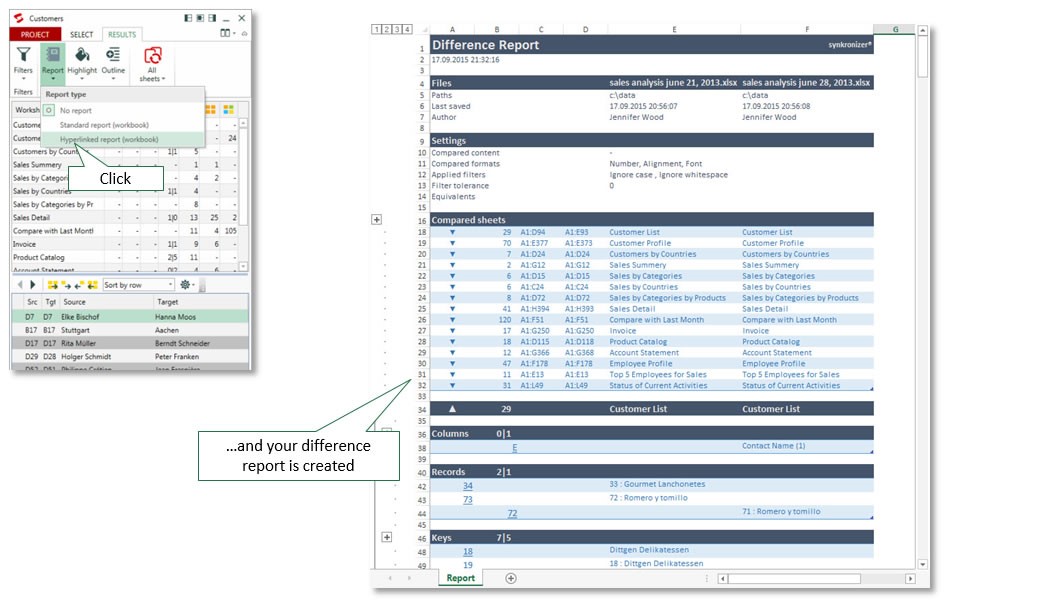Select the Product Catalog worksheet row

point(125,257)
